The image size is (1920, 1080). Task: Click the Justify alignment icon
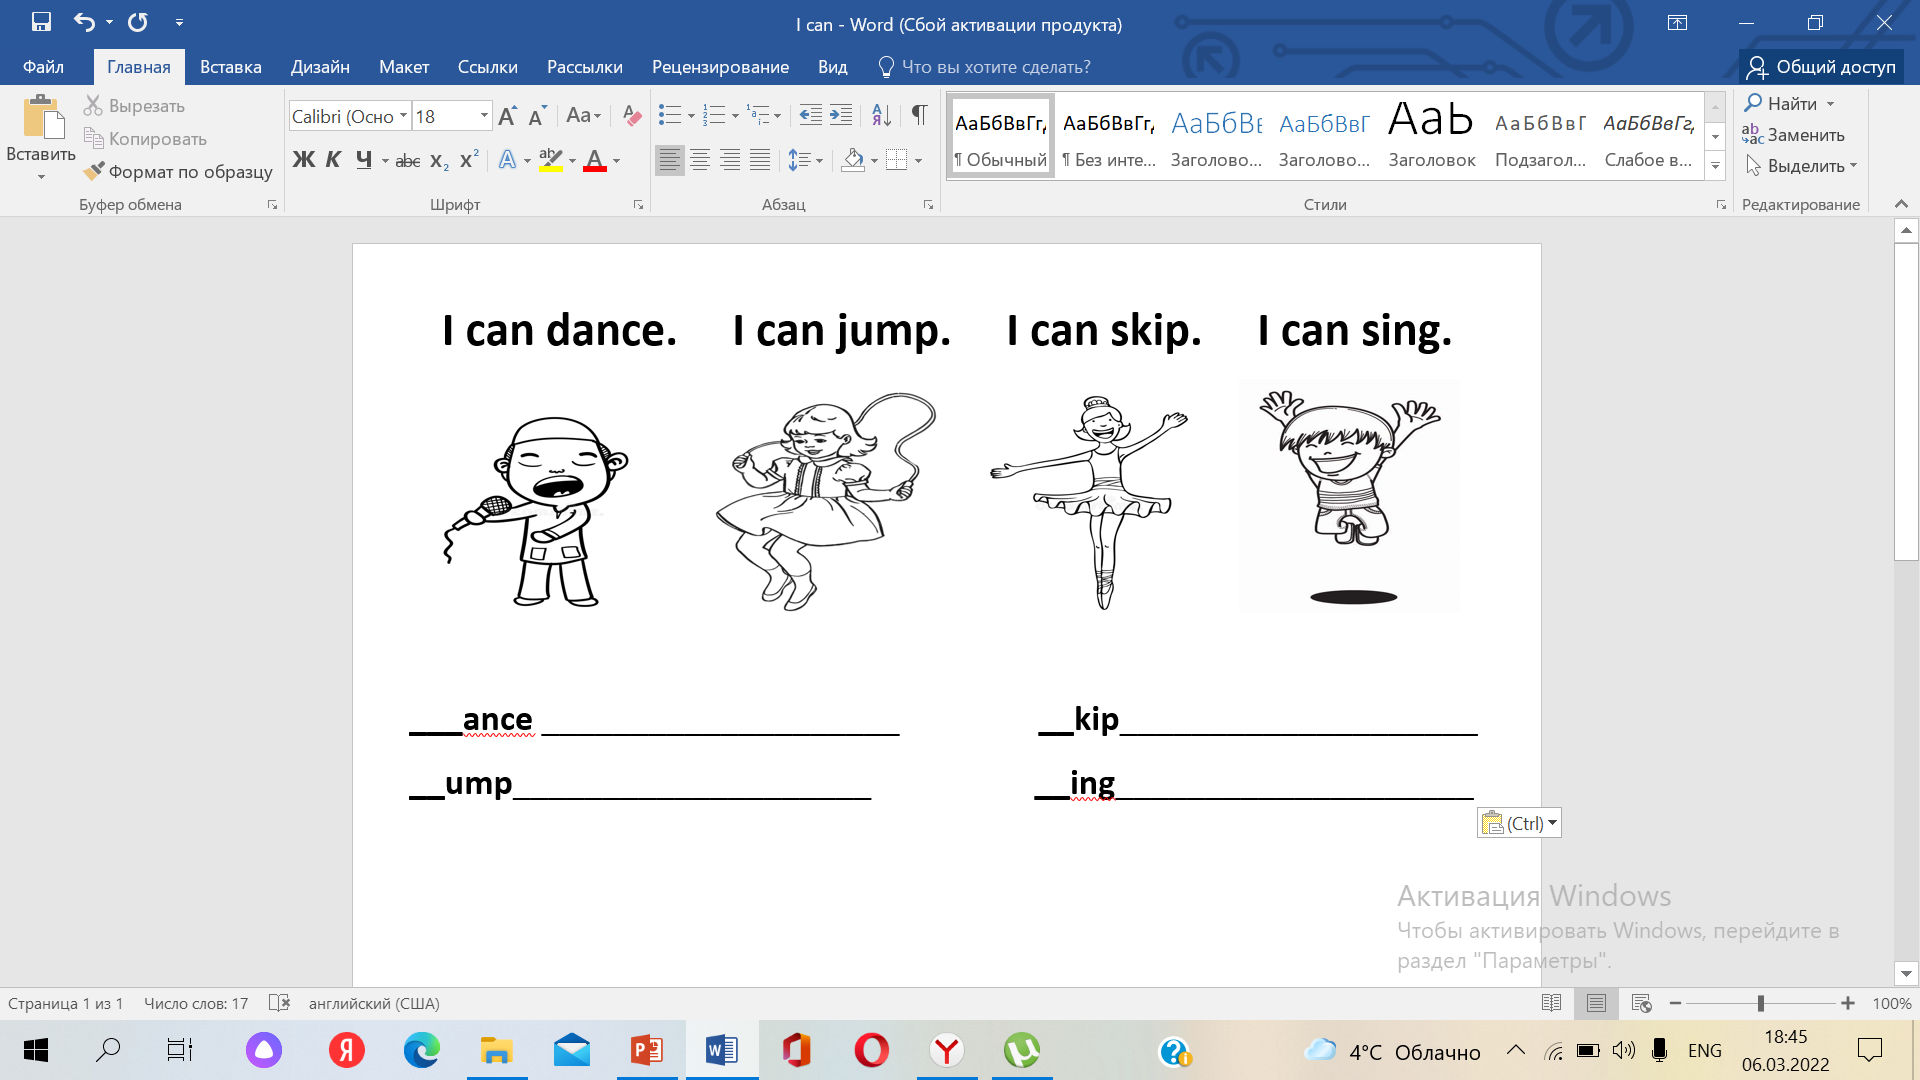coord(760,160)
